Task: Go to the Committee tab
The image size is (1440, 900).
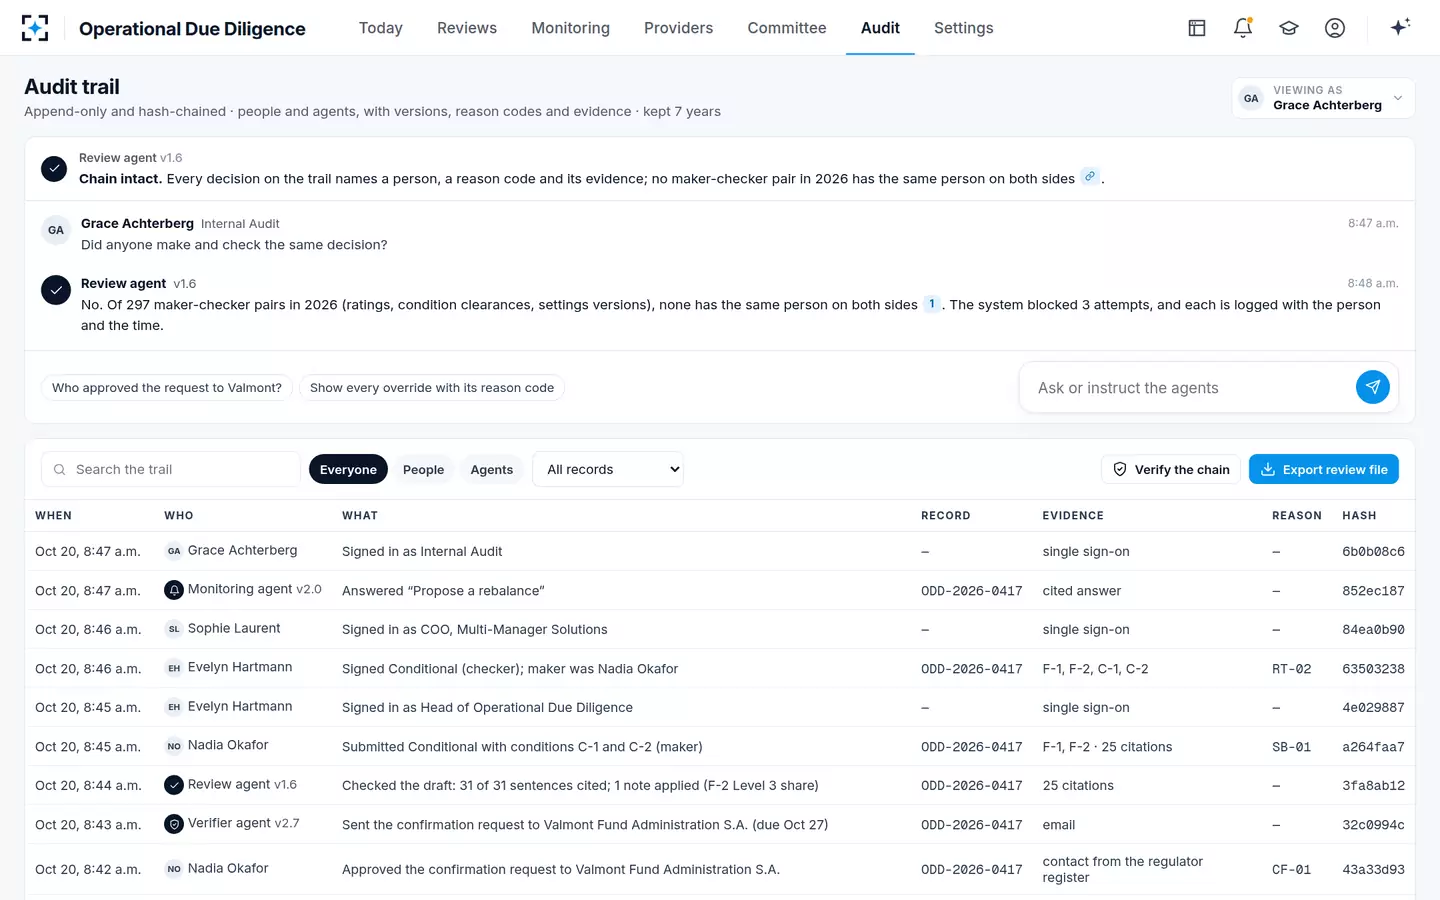Action: [x=787, y=28]
